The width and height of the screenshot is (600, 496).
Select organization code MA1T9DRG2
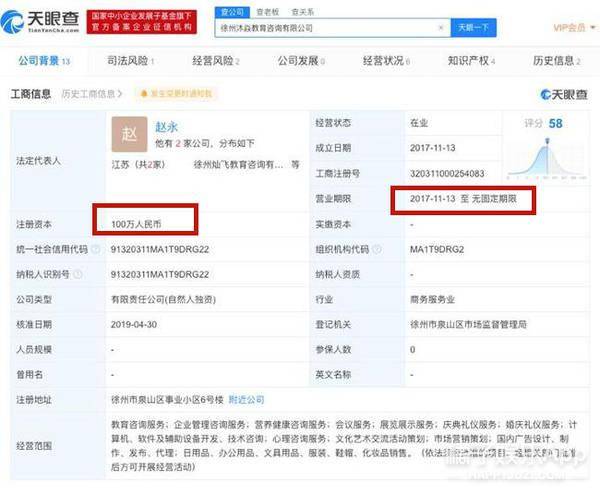(437, 250)
